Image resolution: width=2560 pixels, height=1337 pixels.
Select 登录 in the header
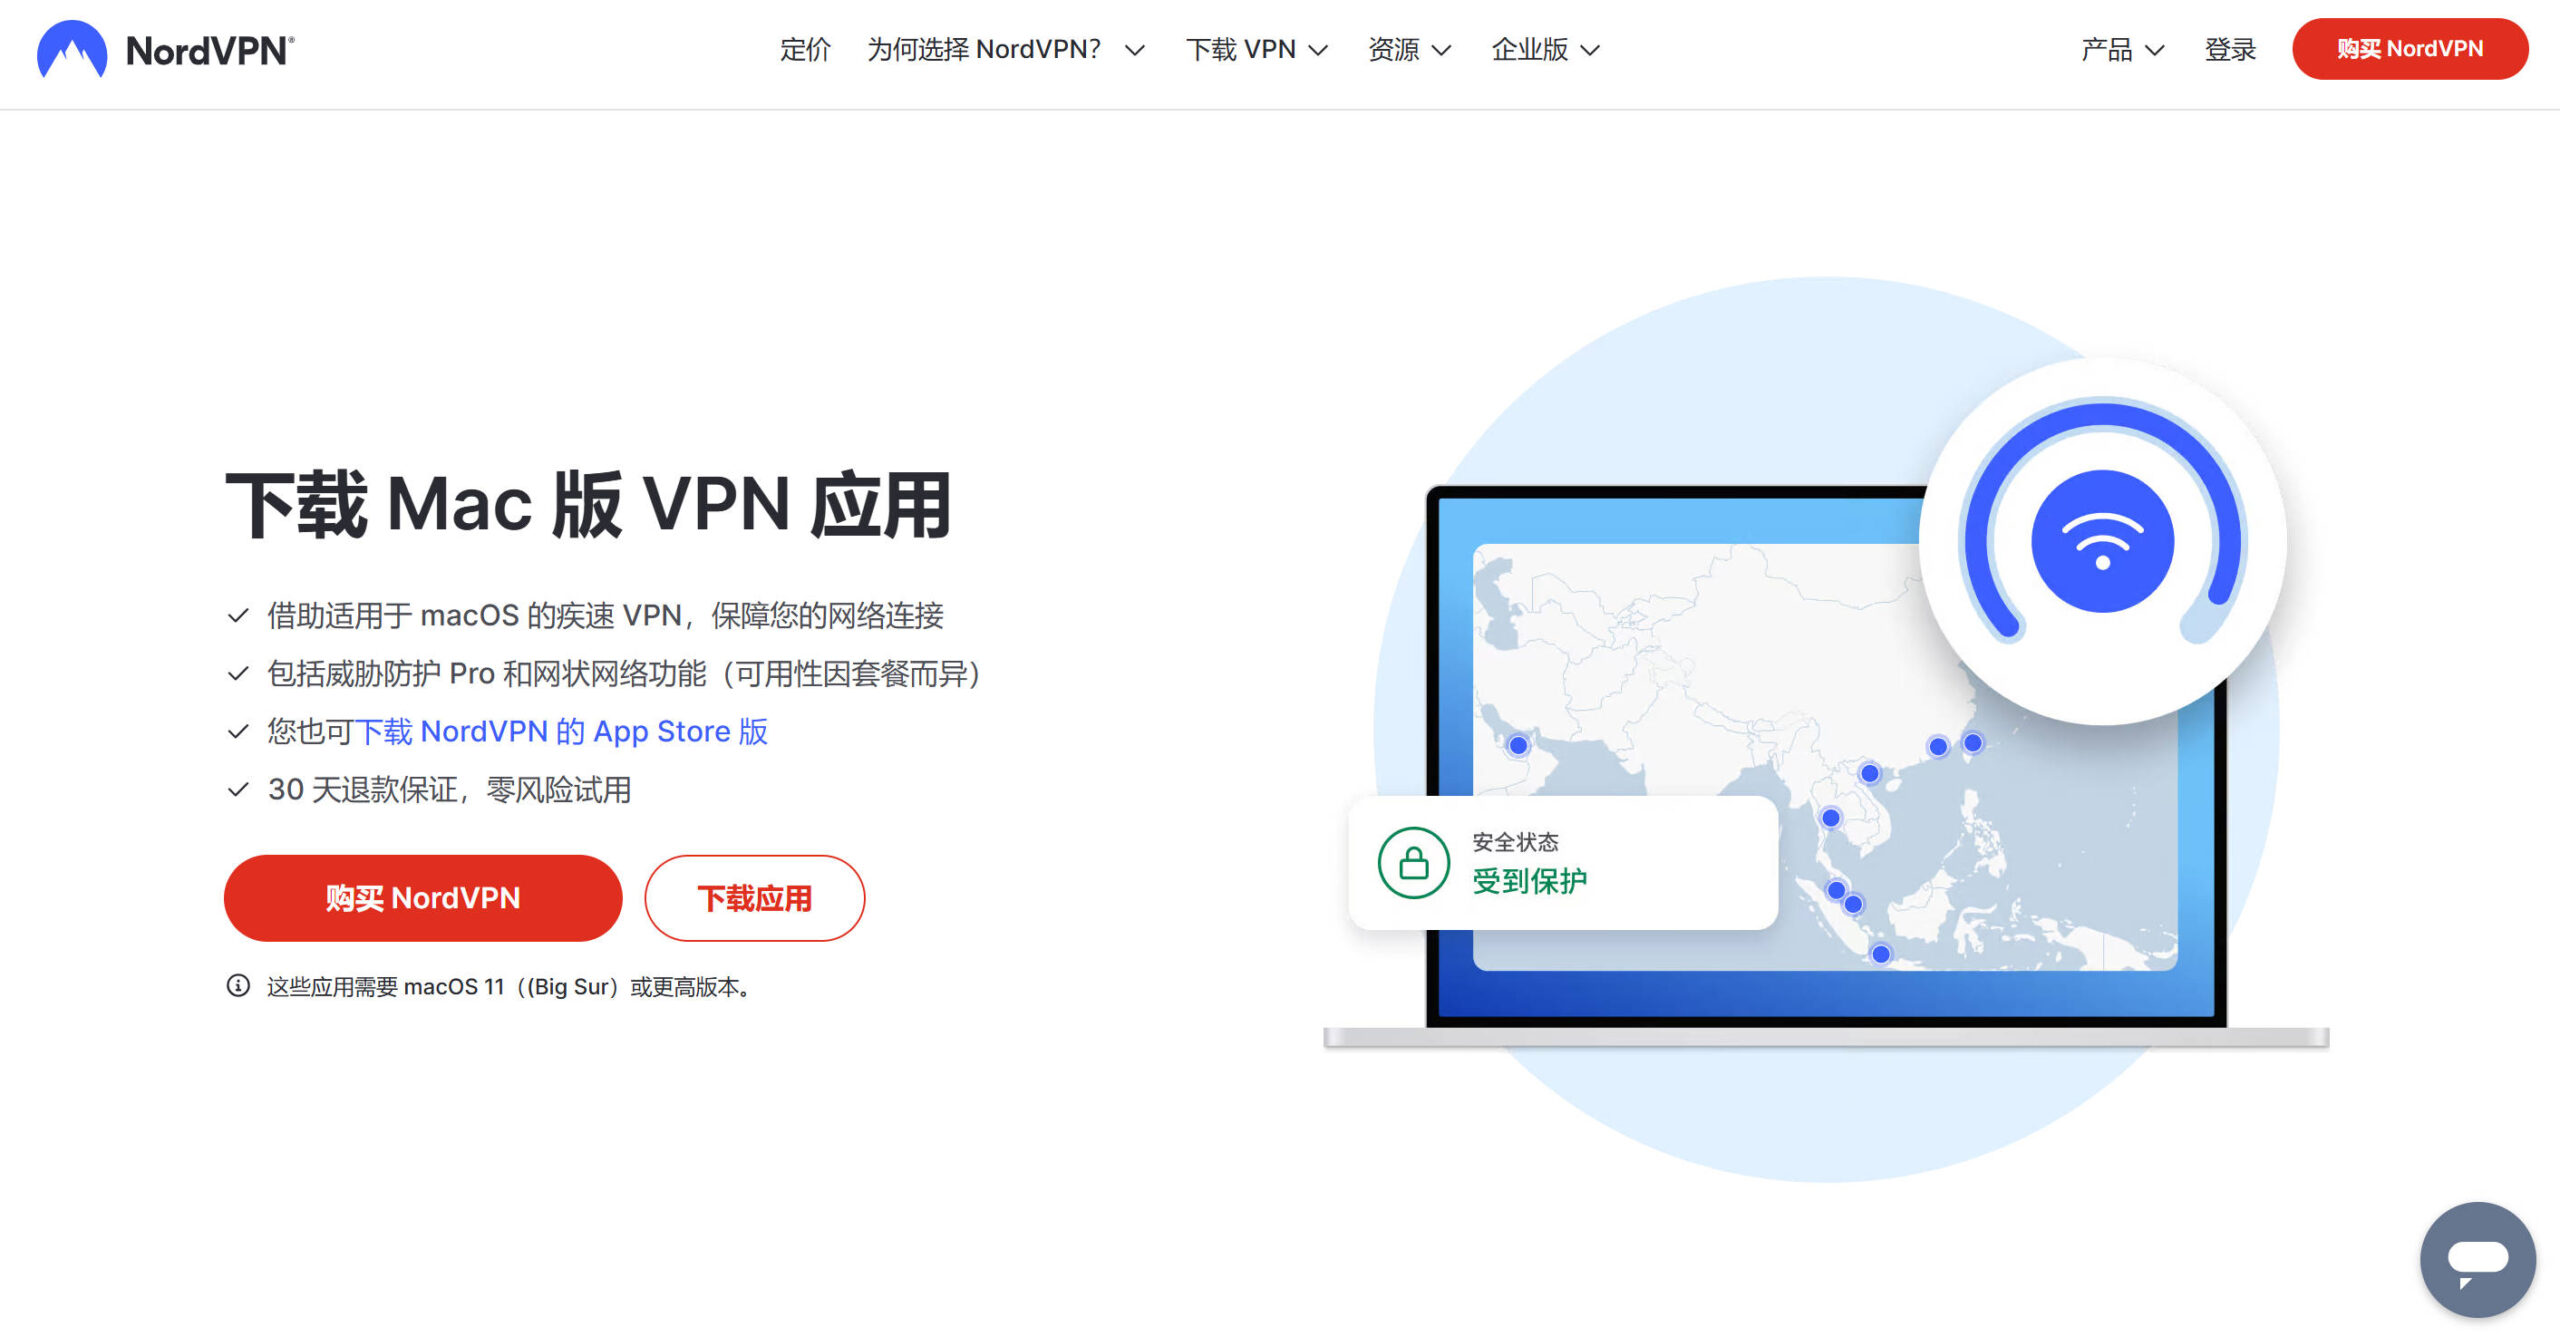coord(2230,49)
